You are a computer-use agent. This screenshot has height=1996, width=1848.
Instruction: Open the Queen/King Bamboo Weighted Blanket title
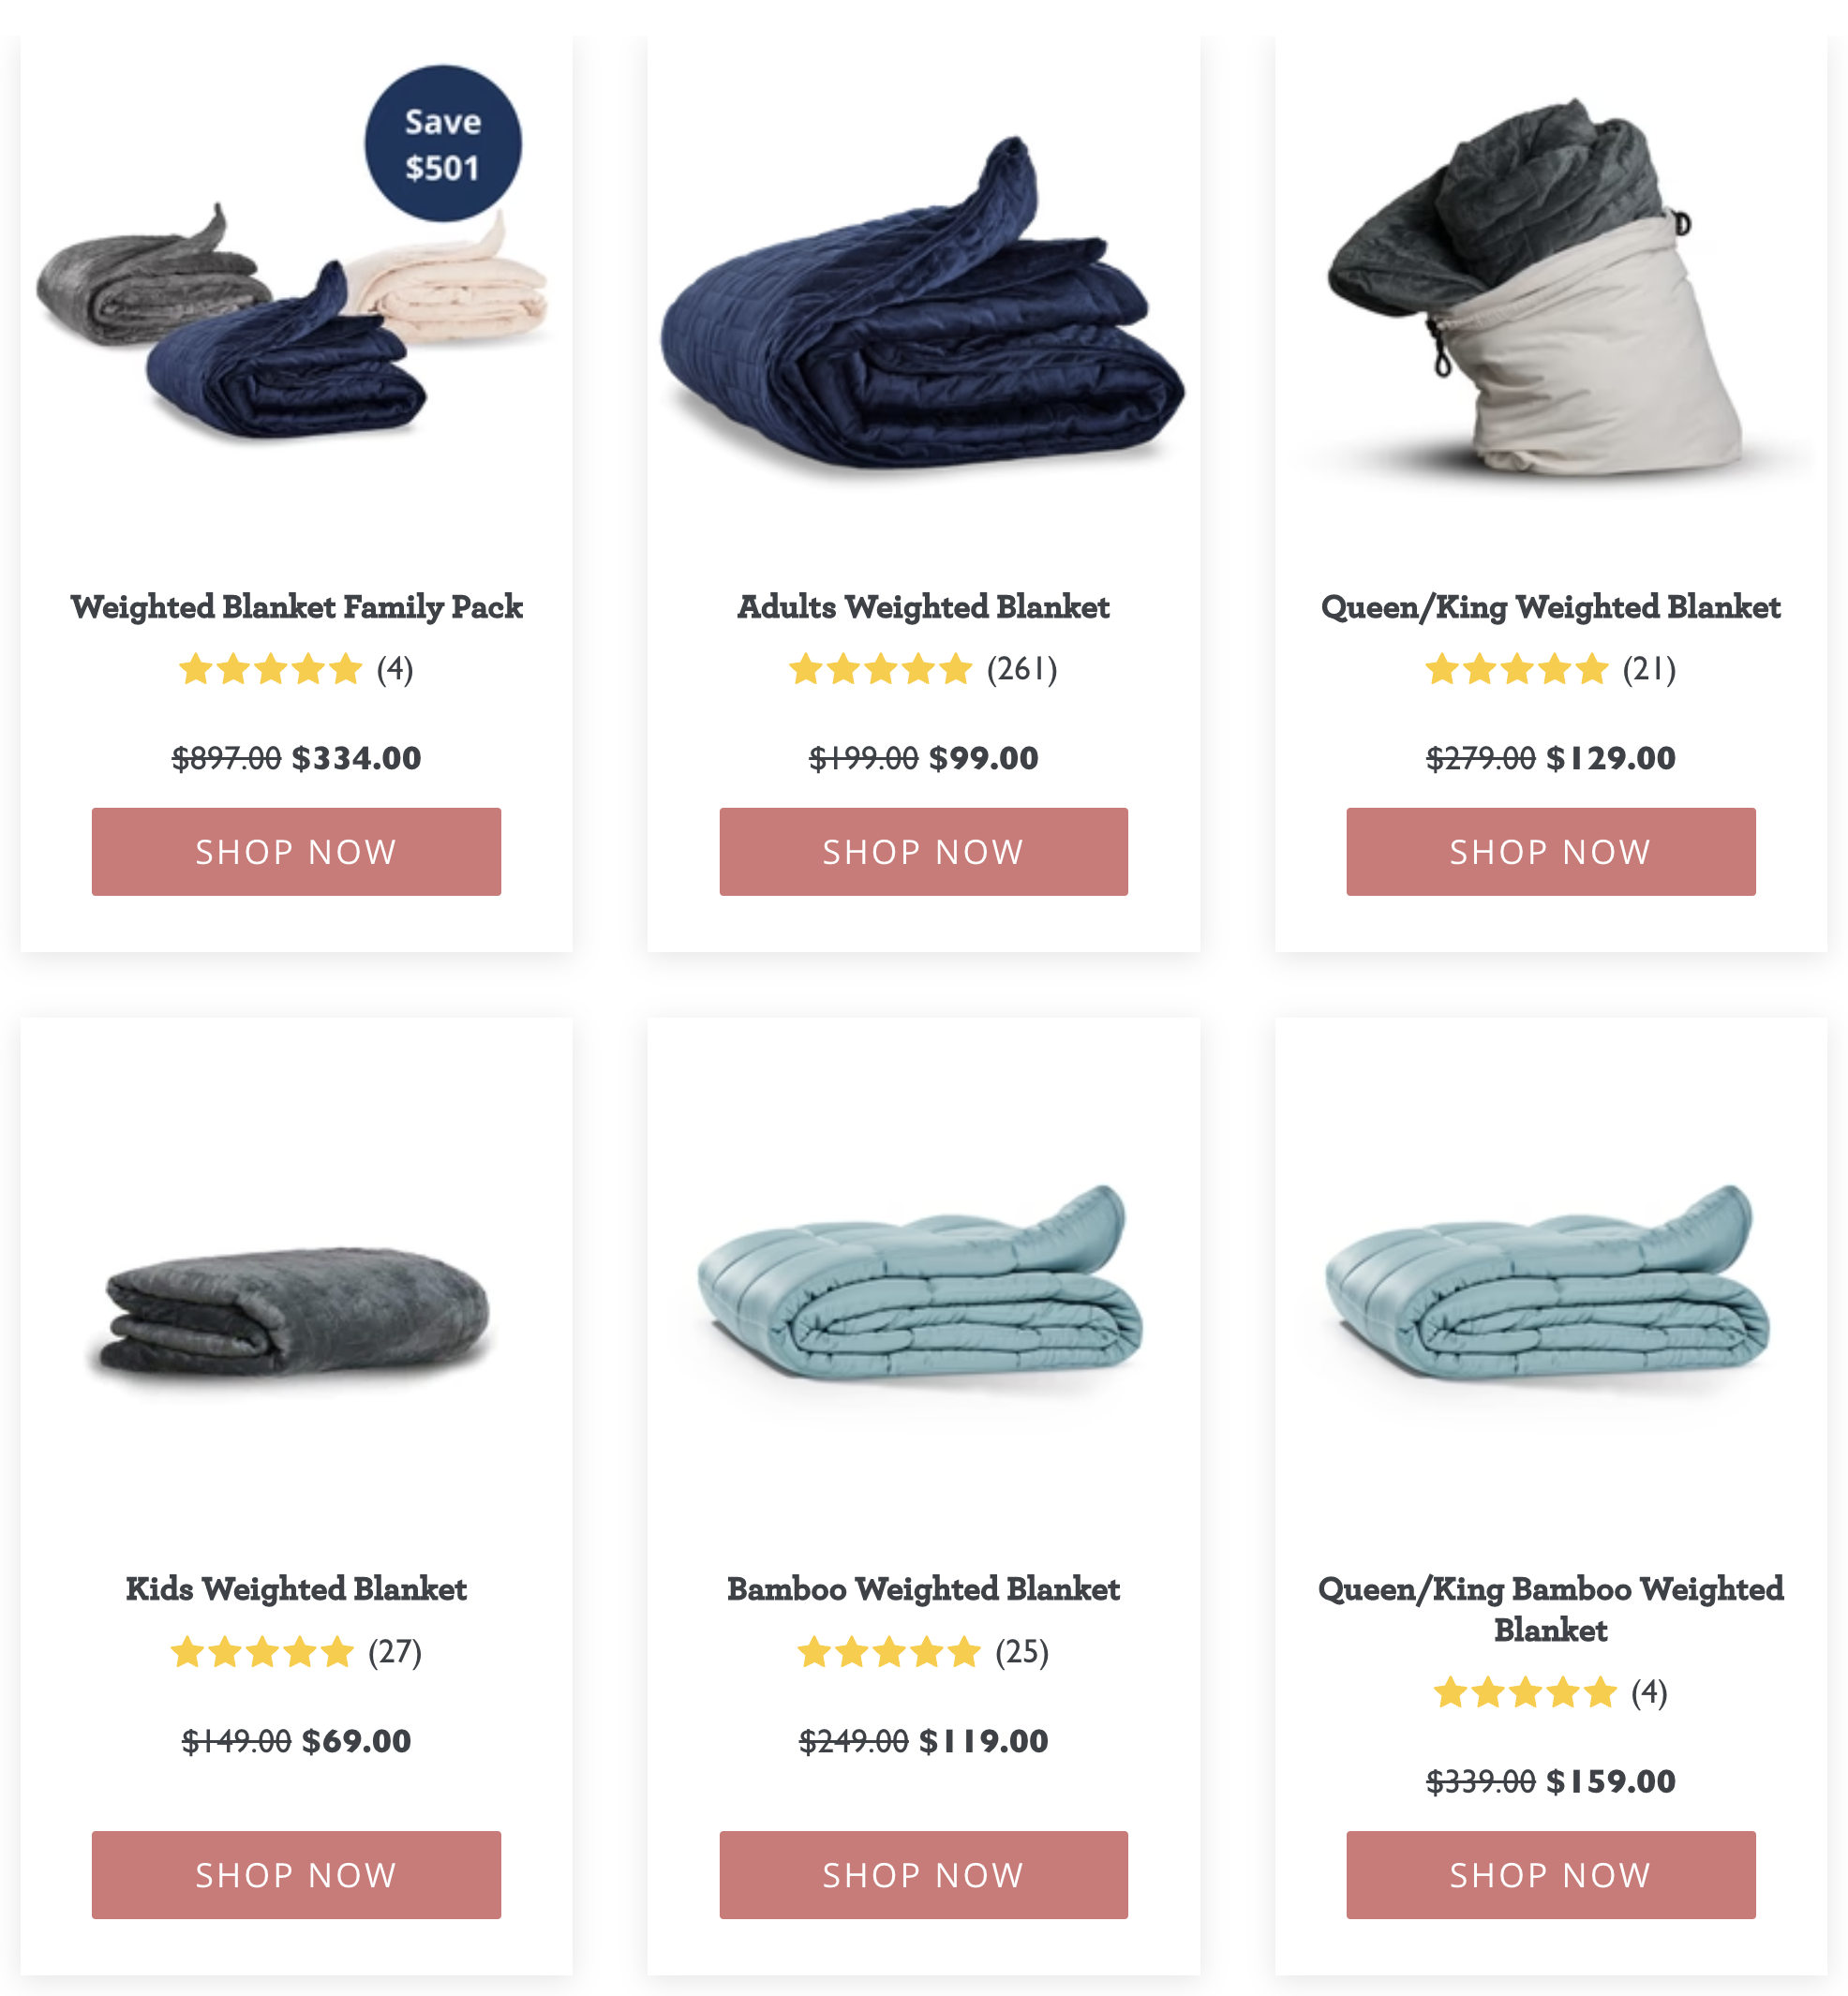(x=1550, y=1609)
